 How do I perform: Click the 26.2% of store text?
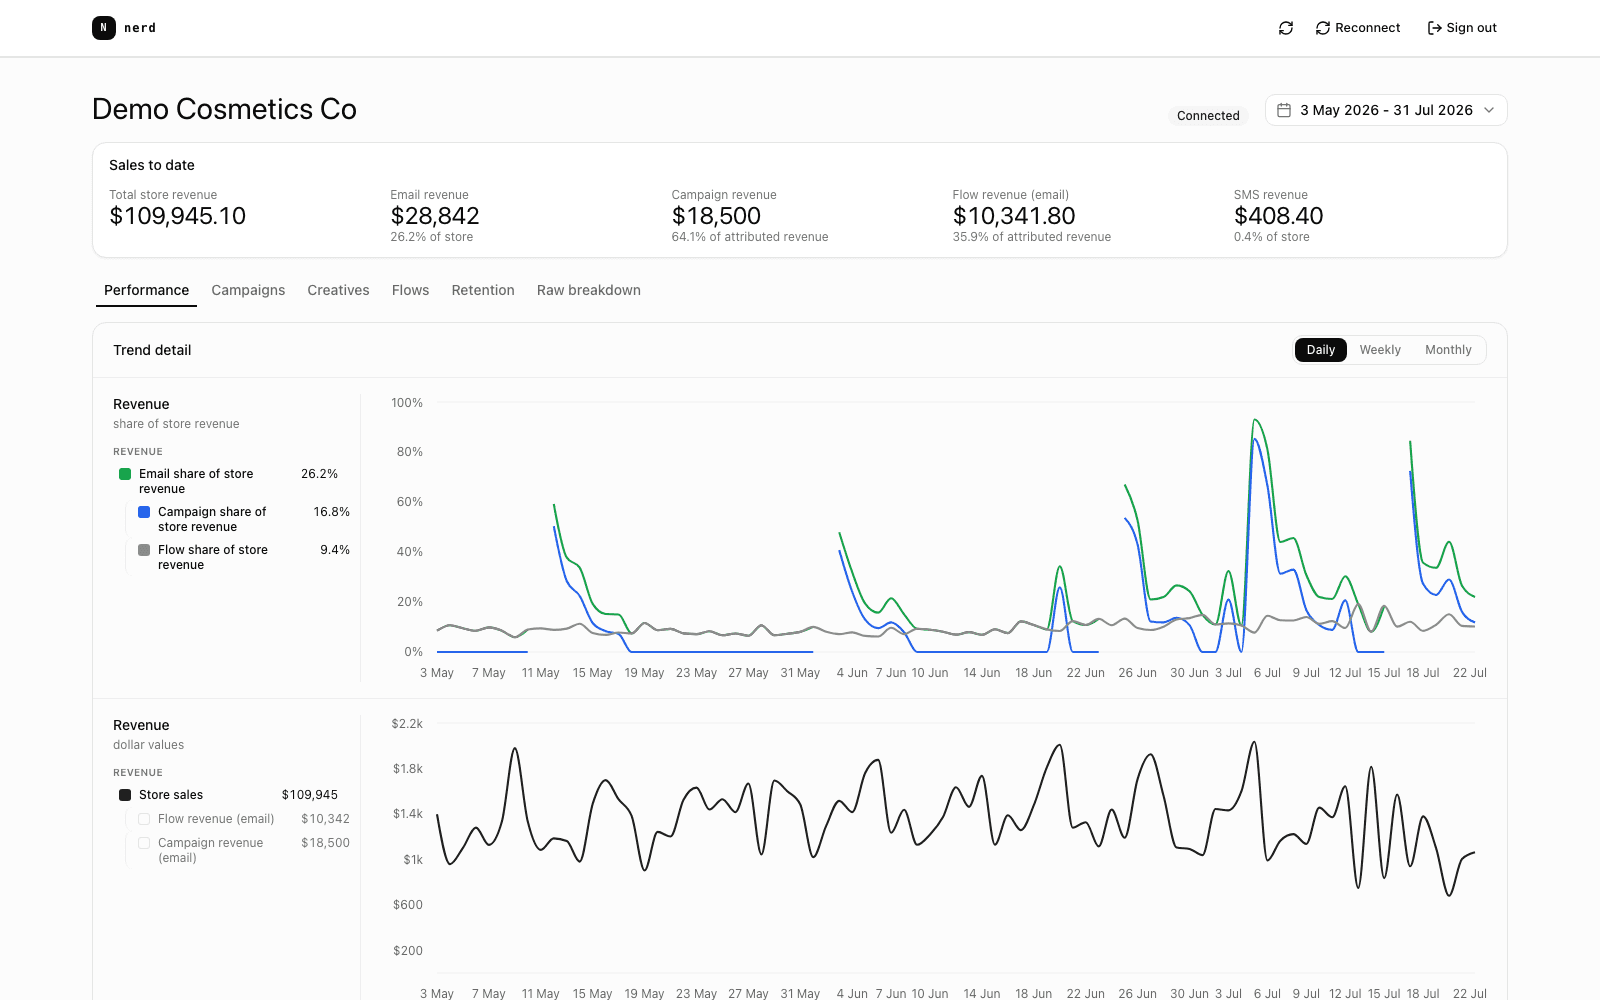tap(432, 237)
